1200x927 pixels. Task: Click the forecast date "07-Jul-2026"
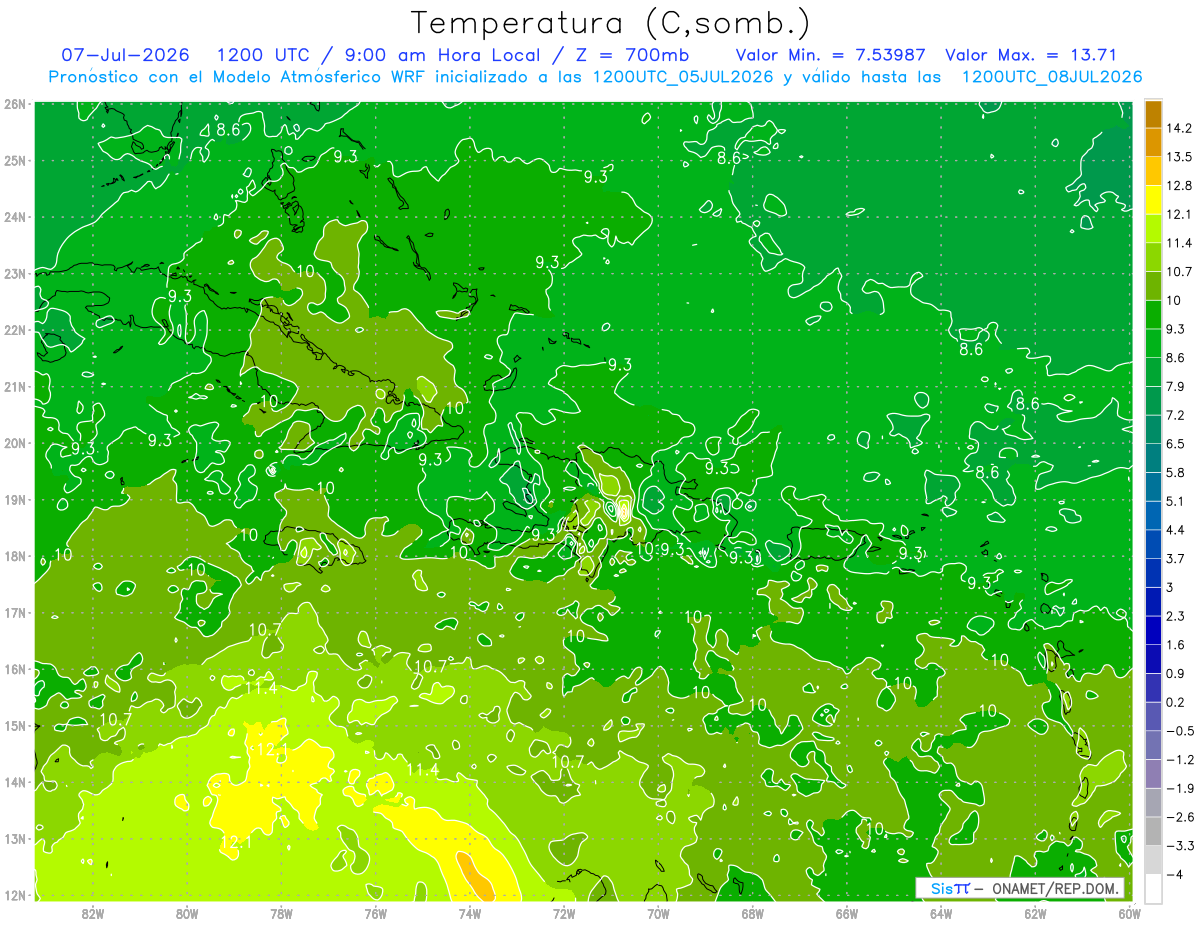click(x=125, y=55)
